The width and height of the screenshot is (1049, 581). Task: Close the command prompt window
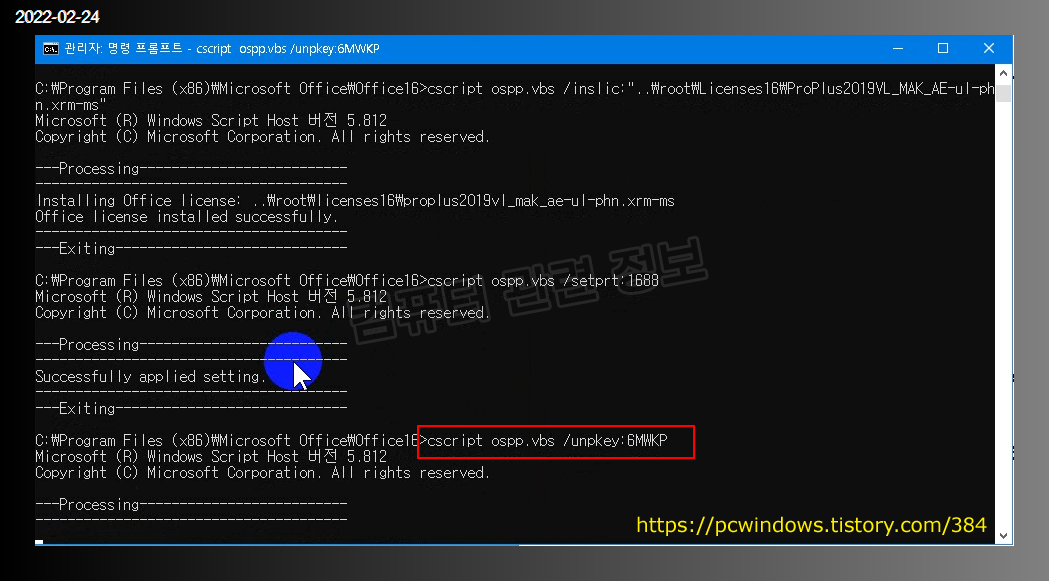(x=989, y=49)
